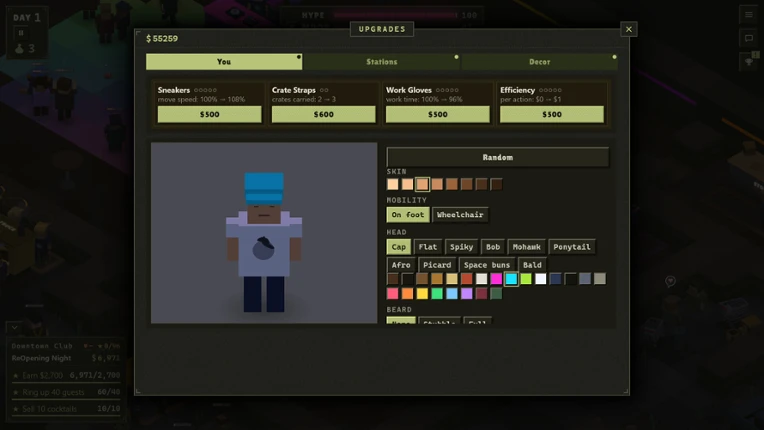Open the hamburger menu icon

(748, 15)
